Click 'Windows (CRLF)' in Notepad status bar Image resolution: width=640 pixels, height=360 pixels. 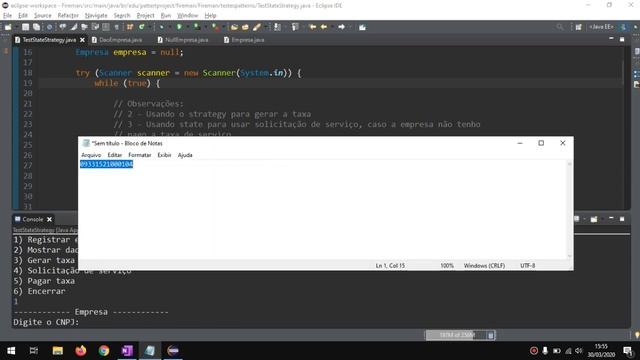(x=484, y=266)
